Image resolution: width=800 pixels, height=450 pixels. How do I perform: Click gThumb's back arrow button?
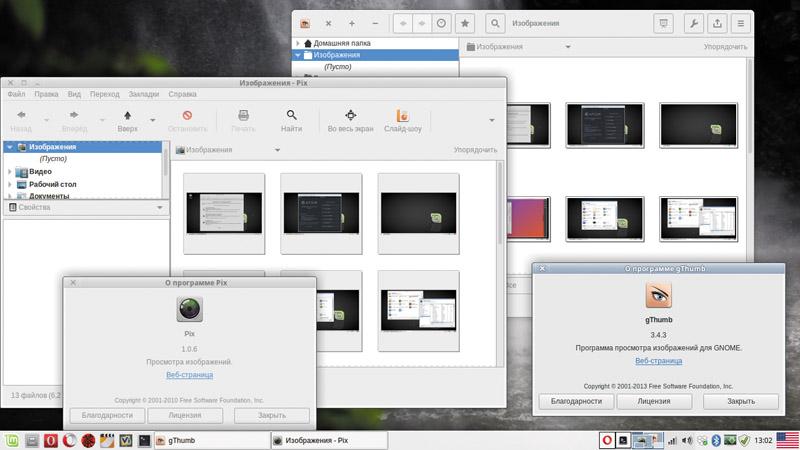pyautogui.click(x=403, y=23)
